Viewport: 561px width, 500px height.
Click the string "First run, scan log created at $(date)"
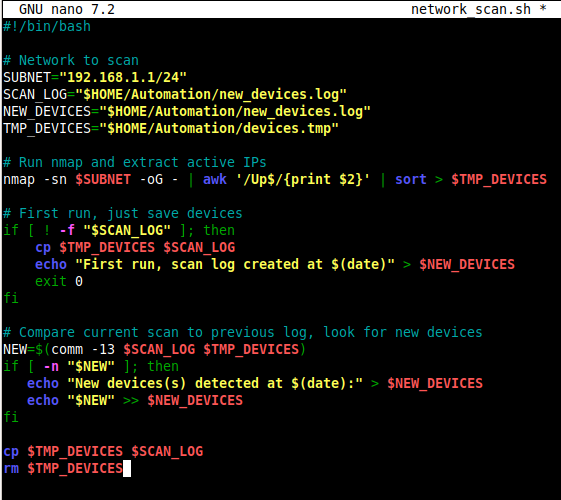click(235, 264)
